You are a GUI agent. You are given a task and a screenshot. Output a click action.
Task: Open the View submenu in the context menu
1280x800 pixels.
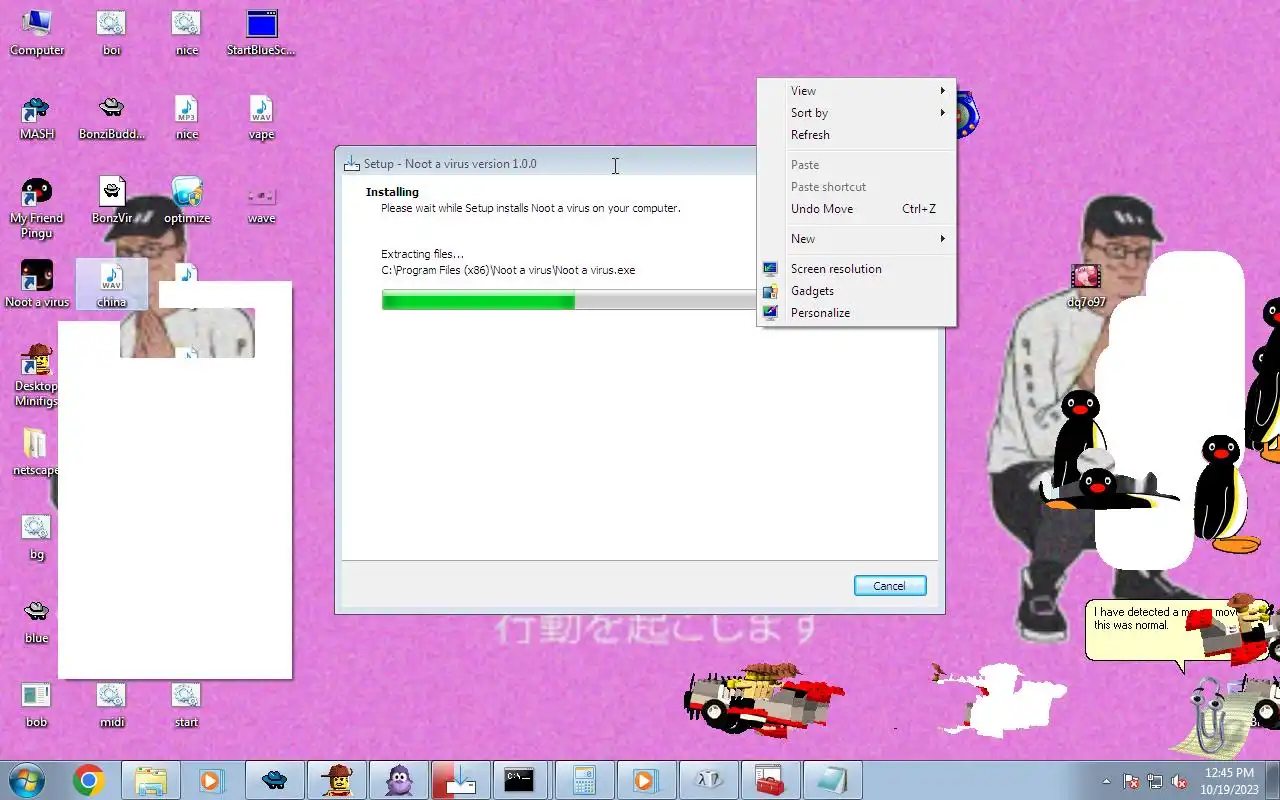(856, 91)
